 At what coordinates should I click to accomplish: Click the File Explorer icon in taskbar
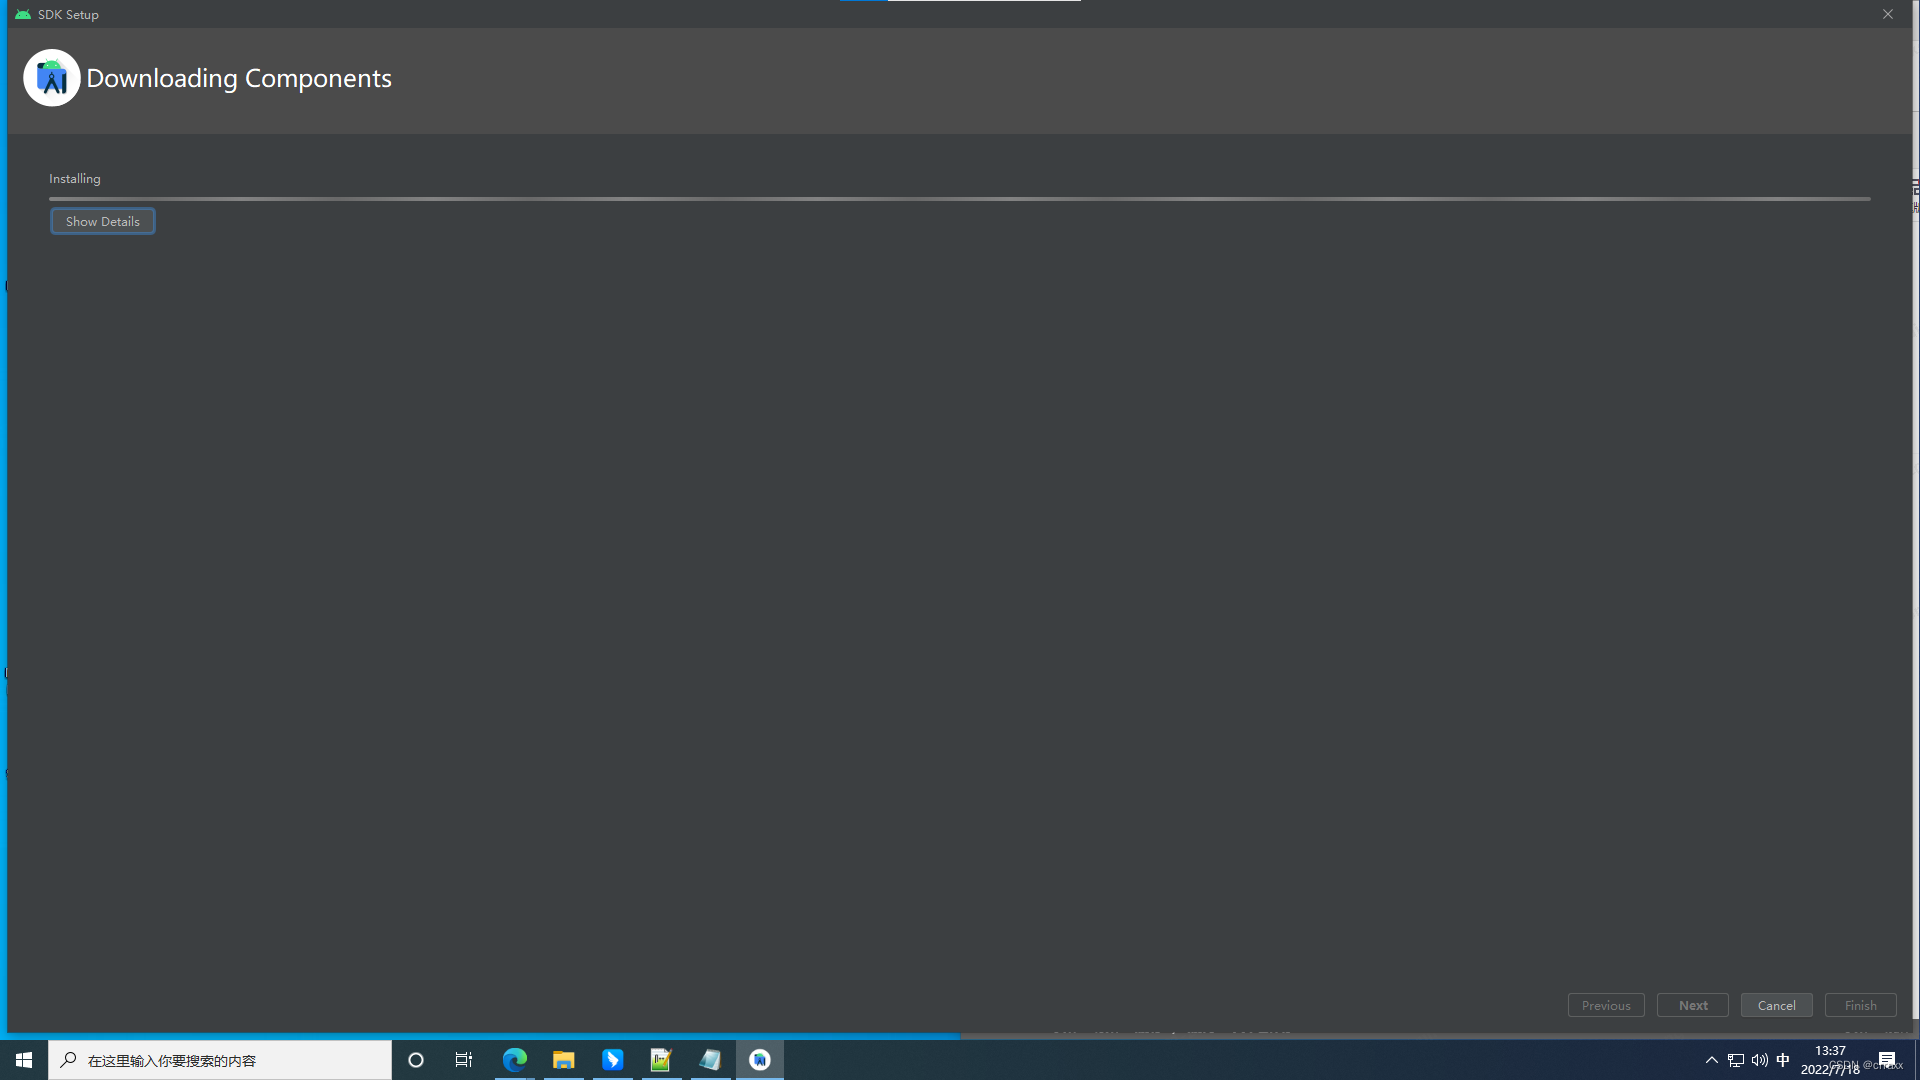point(563,1059)
